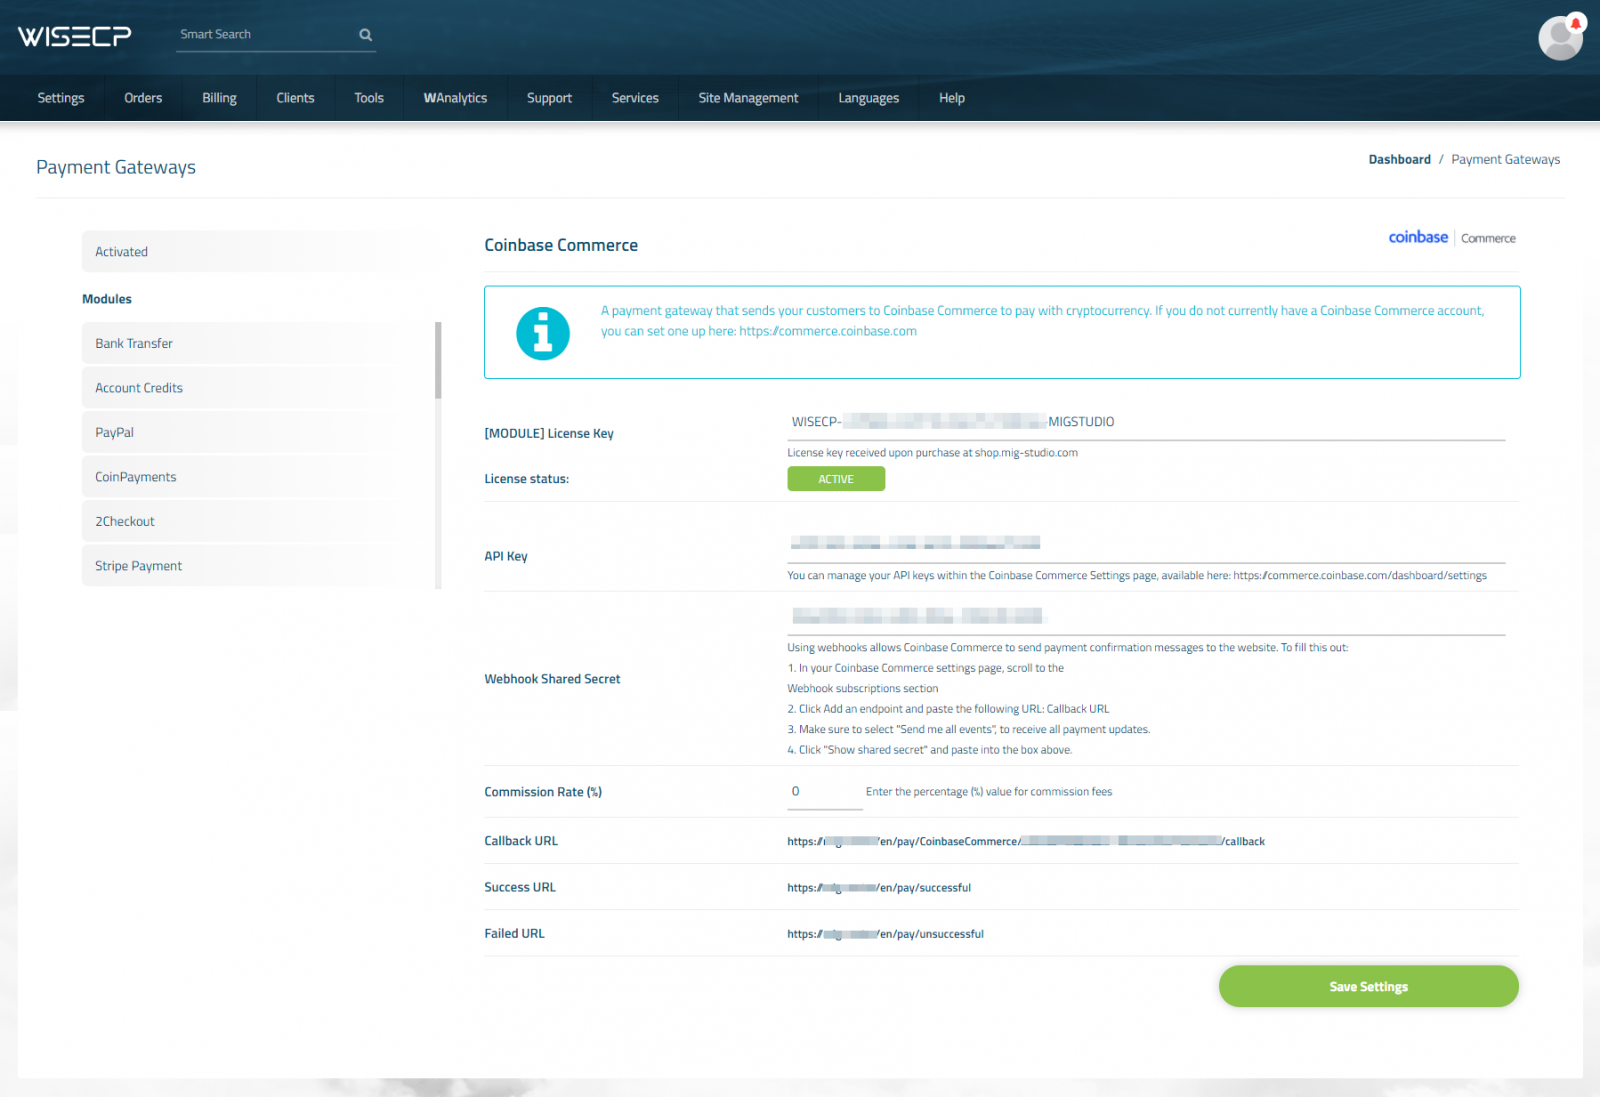The height and width of the screenshot is (1097, 1600).
Task: Go to Dashboard breadcrumb link
Action: pyautogui.click(x=1399, y=159)
